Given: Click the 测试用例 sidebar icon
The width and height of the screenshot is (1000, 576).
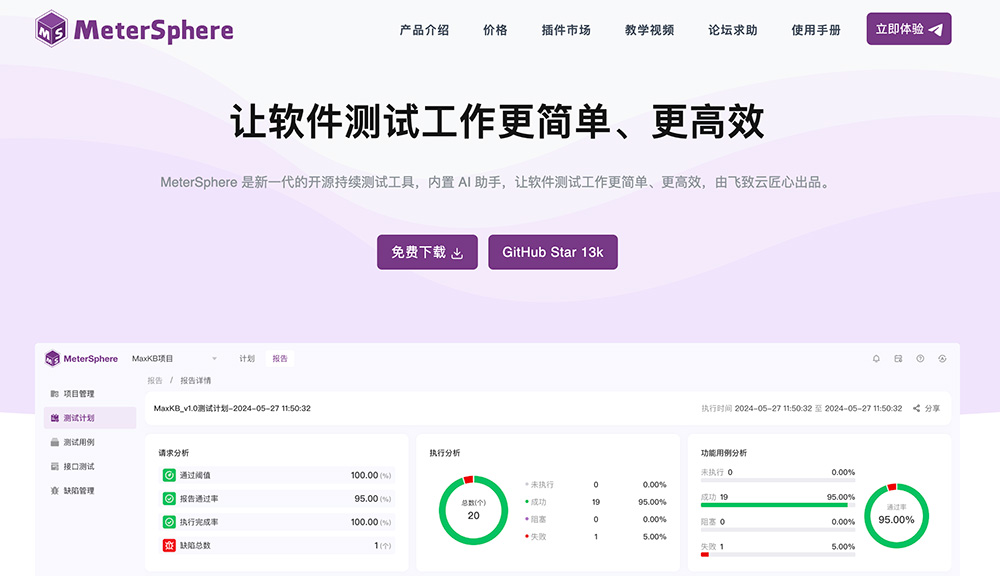Looking at the screenshot, I should click(x=55, y=442).
